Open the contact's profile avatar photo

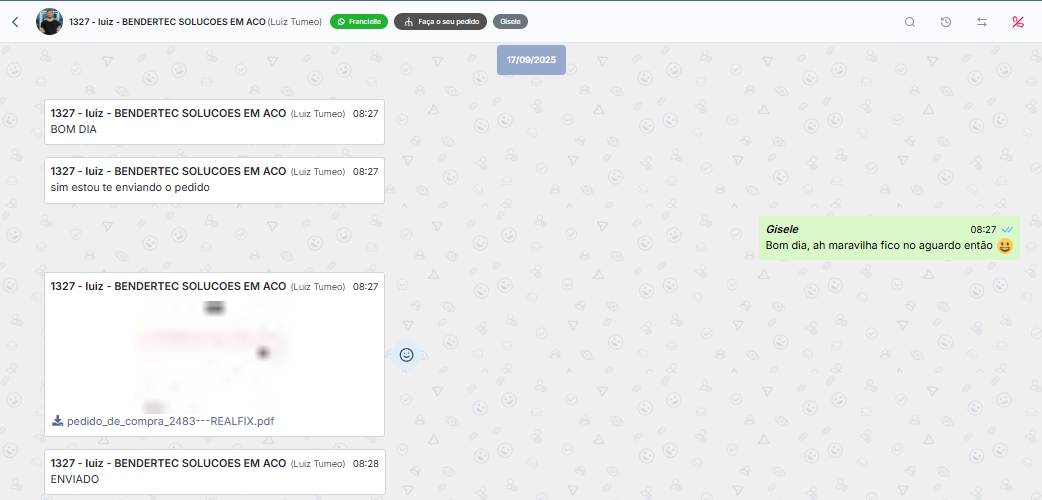click(x=49, y=22)
